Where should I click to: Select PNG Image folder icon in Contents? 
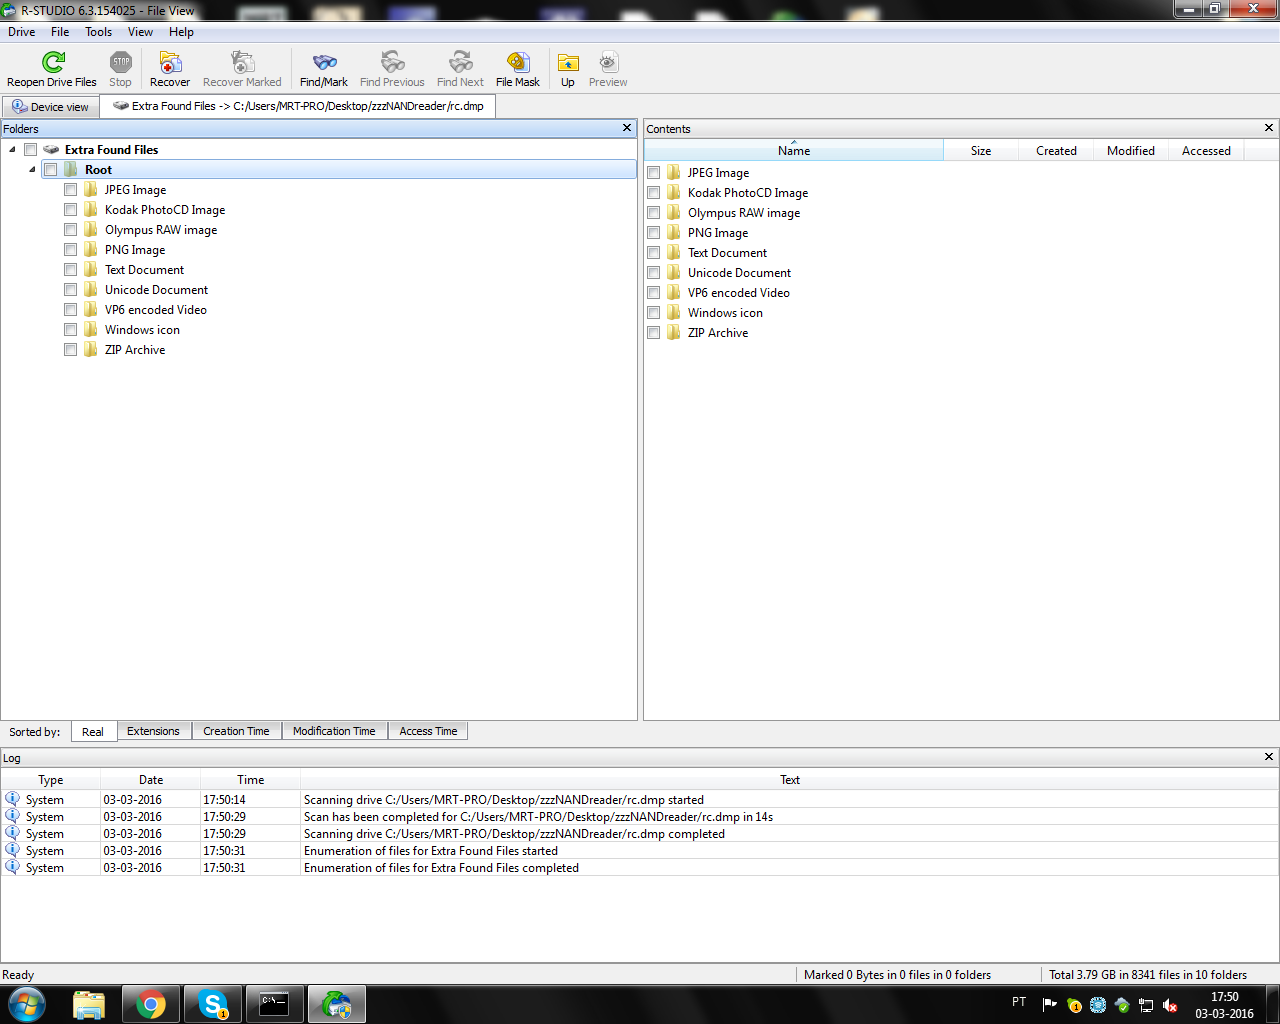[x=674, y=233]
